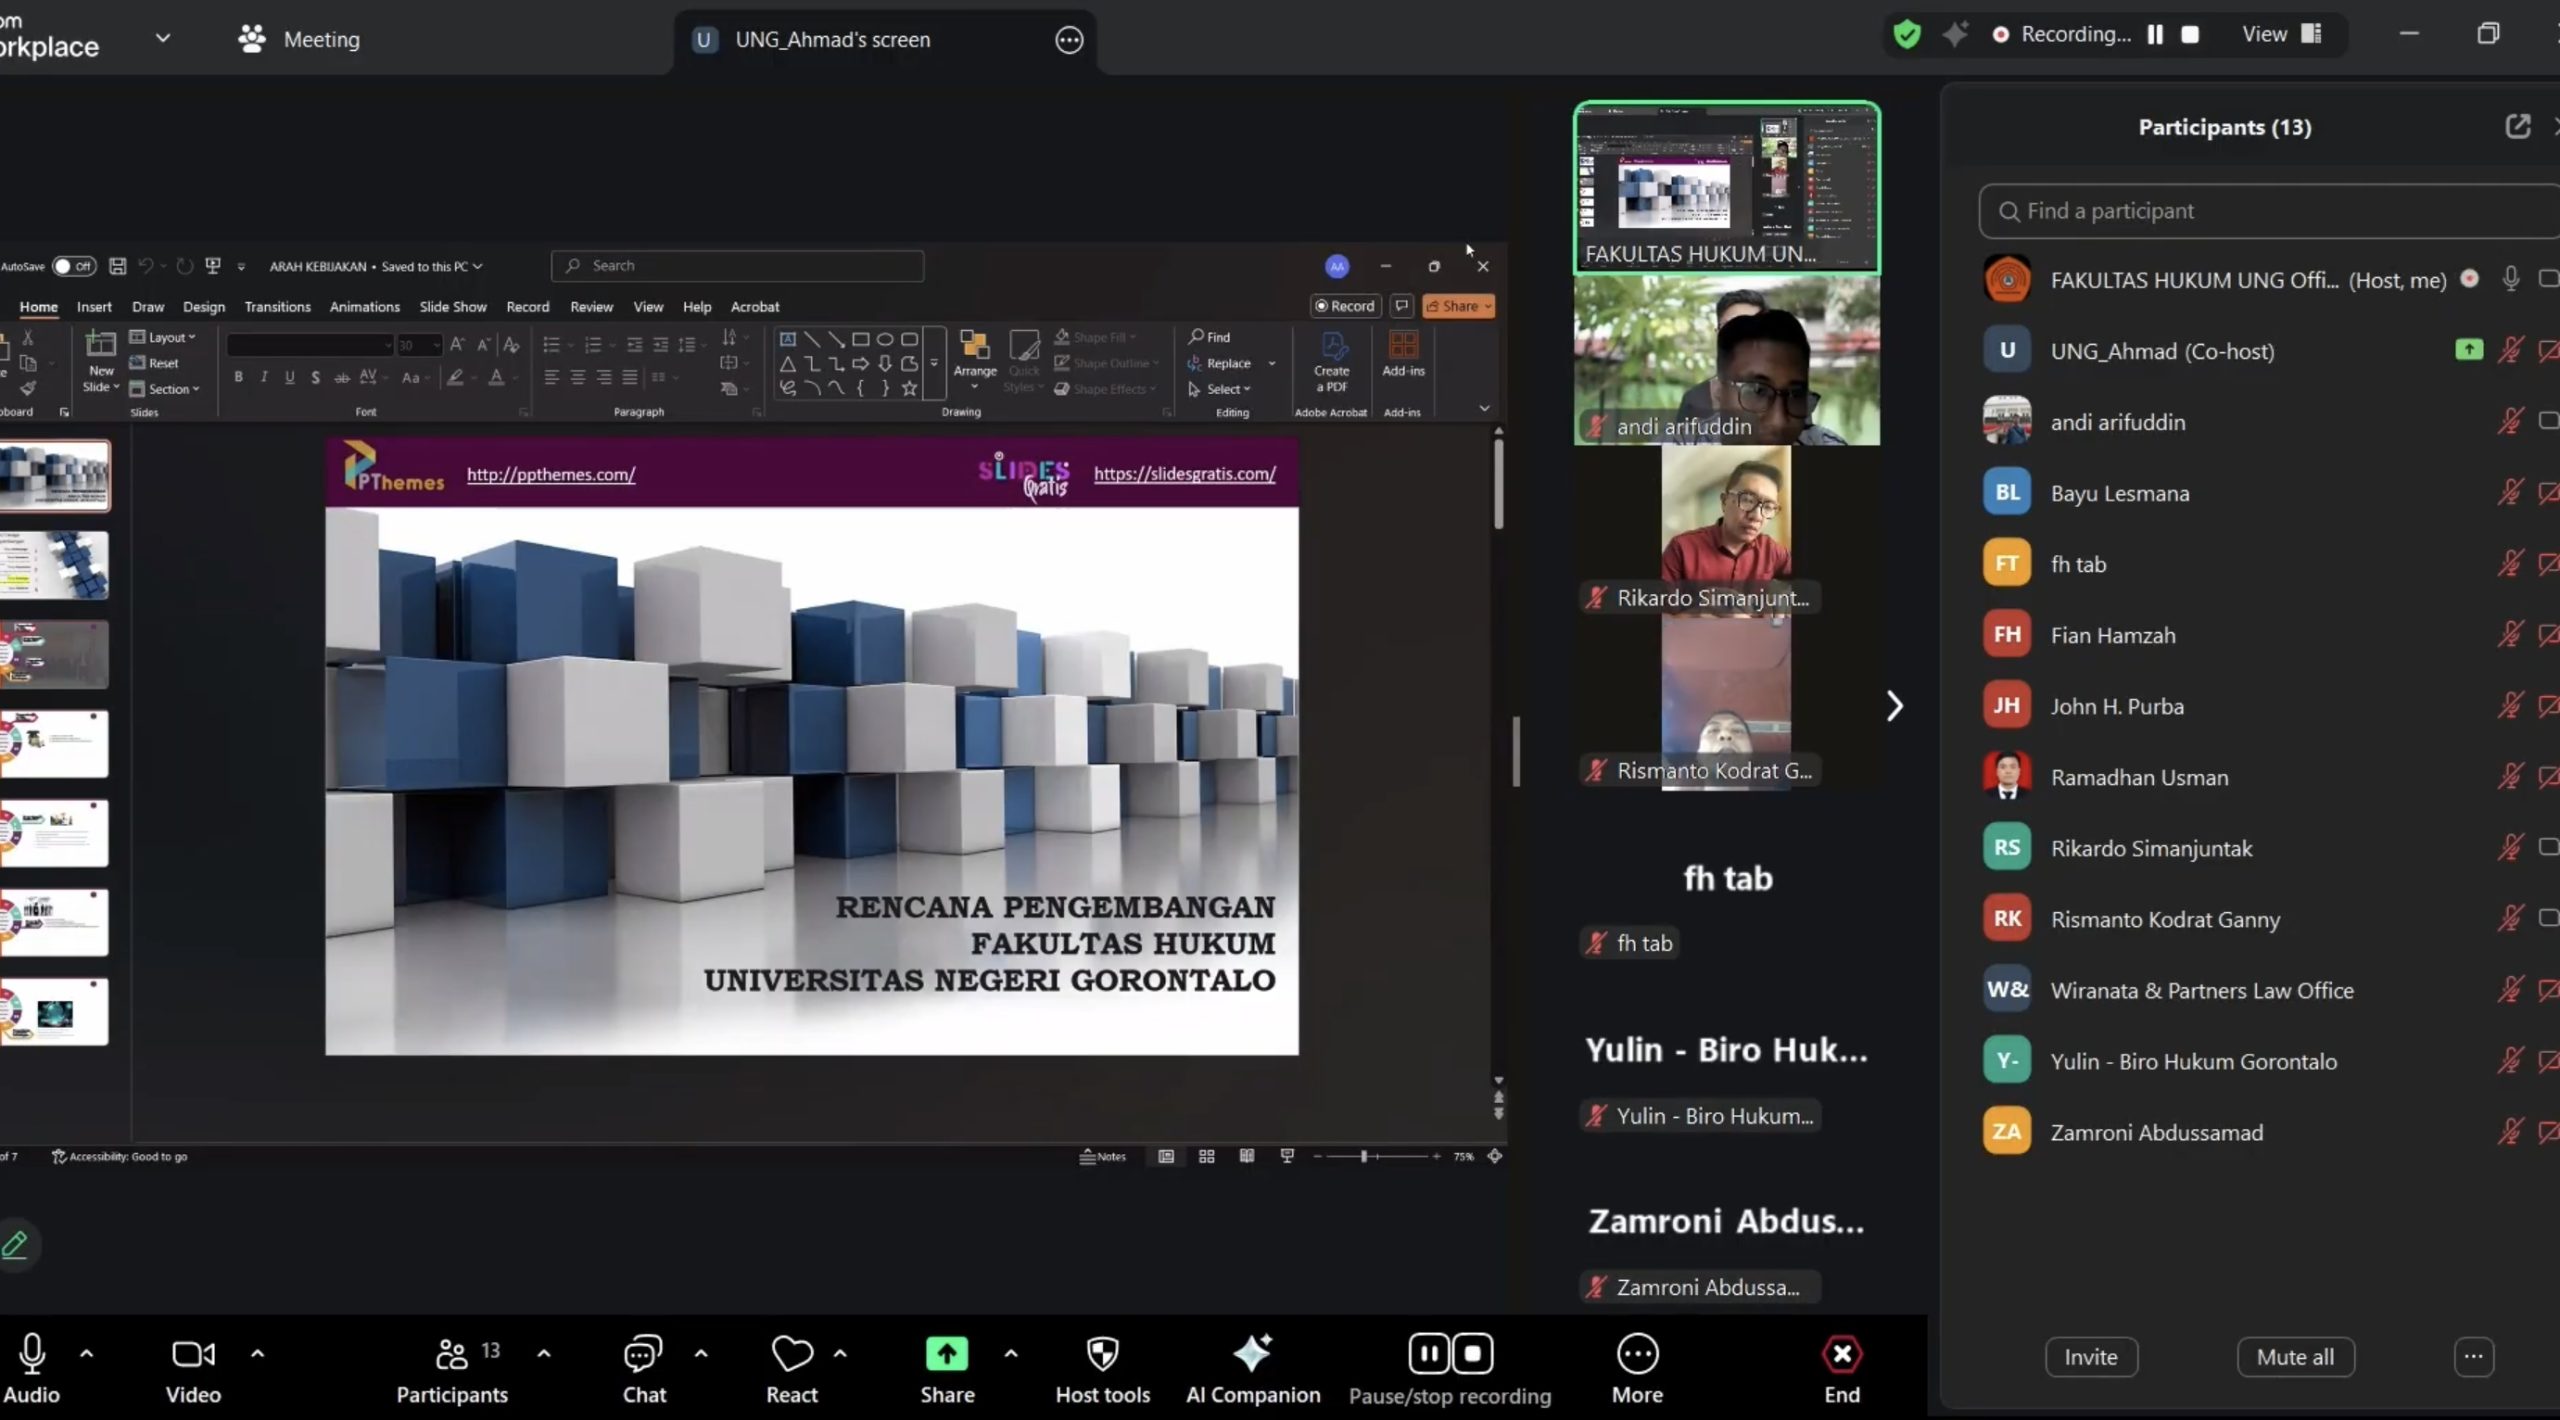Open Host tools shield icon
The width and height of the screenshot is (2560, 1420).
[x=1102, y=1355]
